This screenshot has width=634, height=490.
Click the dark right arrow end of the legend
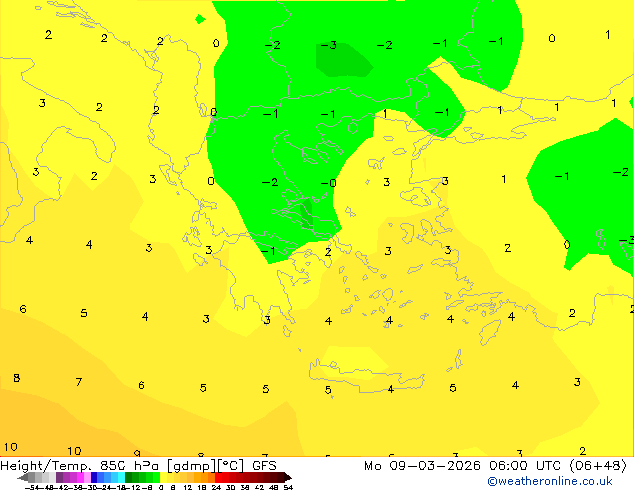pos(287,477)
